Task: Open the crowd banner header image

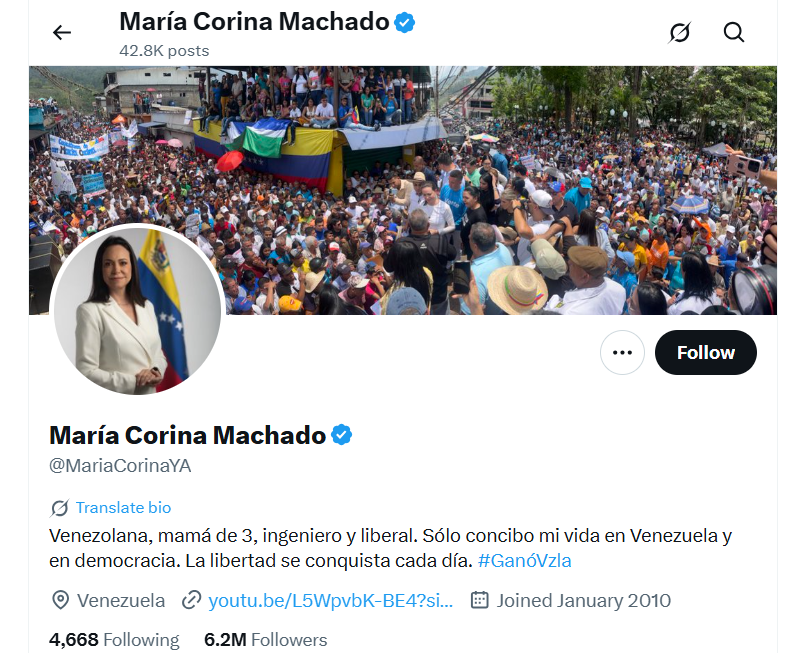Action: [403, 190]
